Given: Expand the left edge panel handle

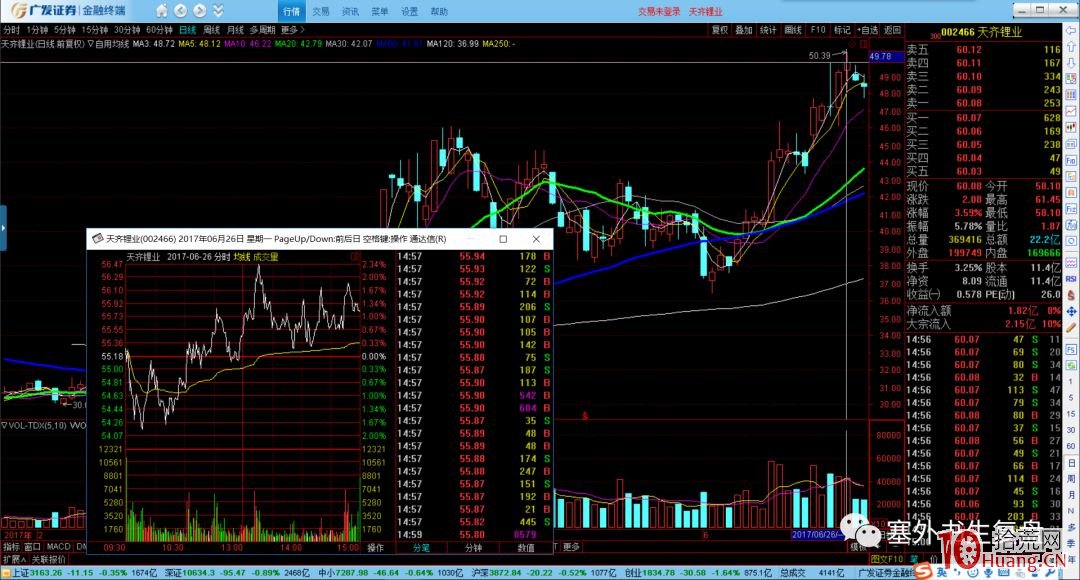Looking at the screenshot, I should click(3, 228).
